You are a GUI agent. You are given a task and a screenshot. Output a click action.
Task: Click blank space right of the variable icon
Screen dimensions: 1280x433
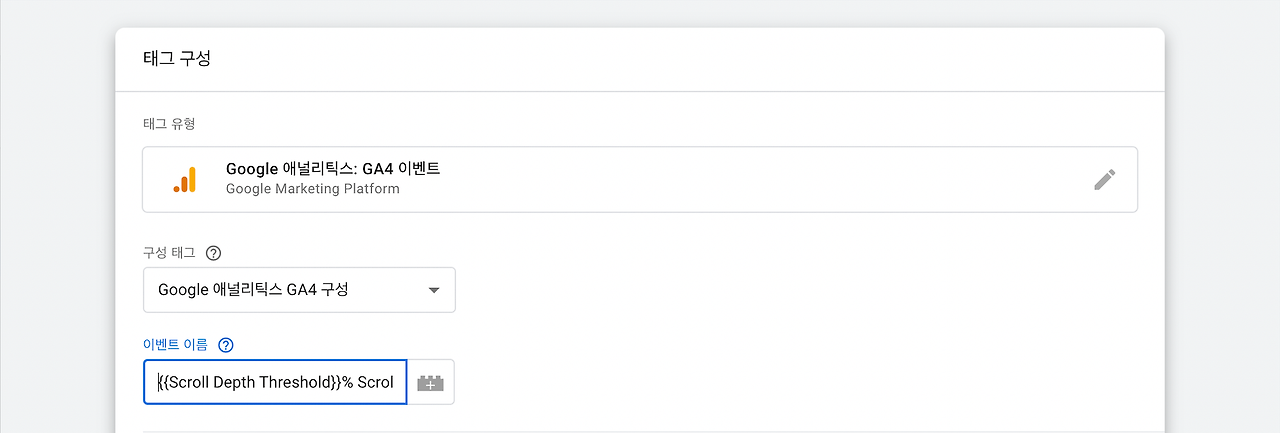tap(800, 383)
